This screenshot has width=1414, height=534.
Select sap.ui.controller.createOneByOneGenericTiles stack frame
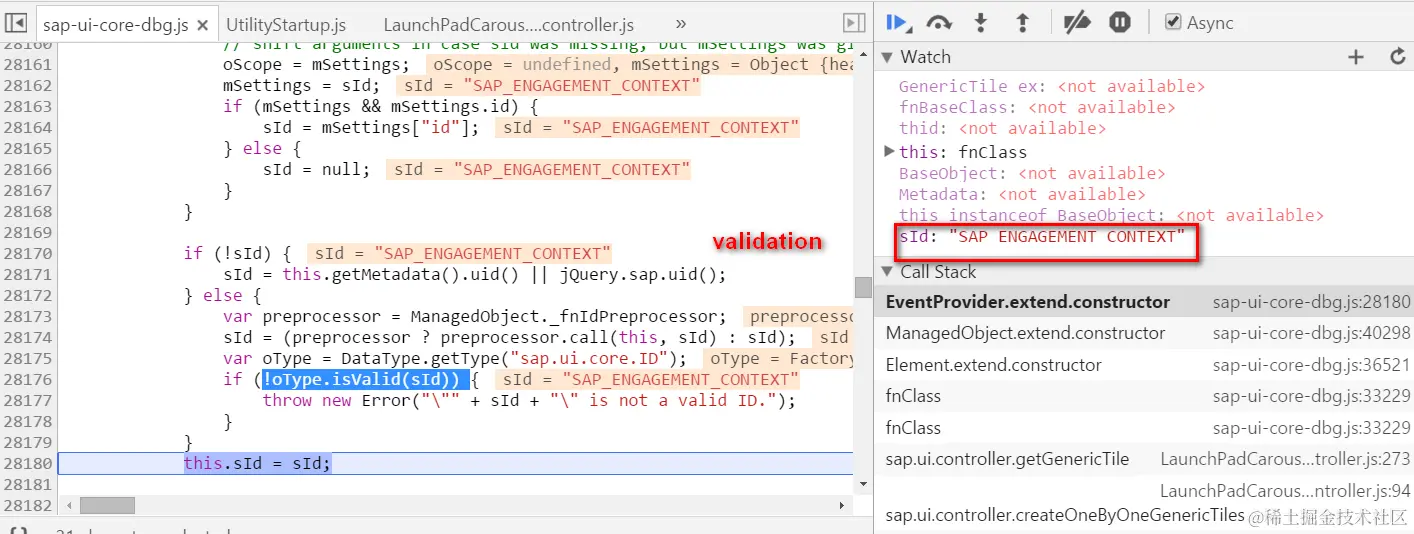click(x=1065, y=515)
